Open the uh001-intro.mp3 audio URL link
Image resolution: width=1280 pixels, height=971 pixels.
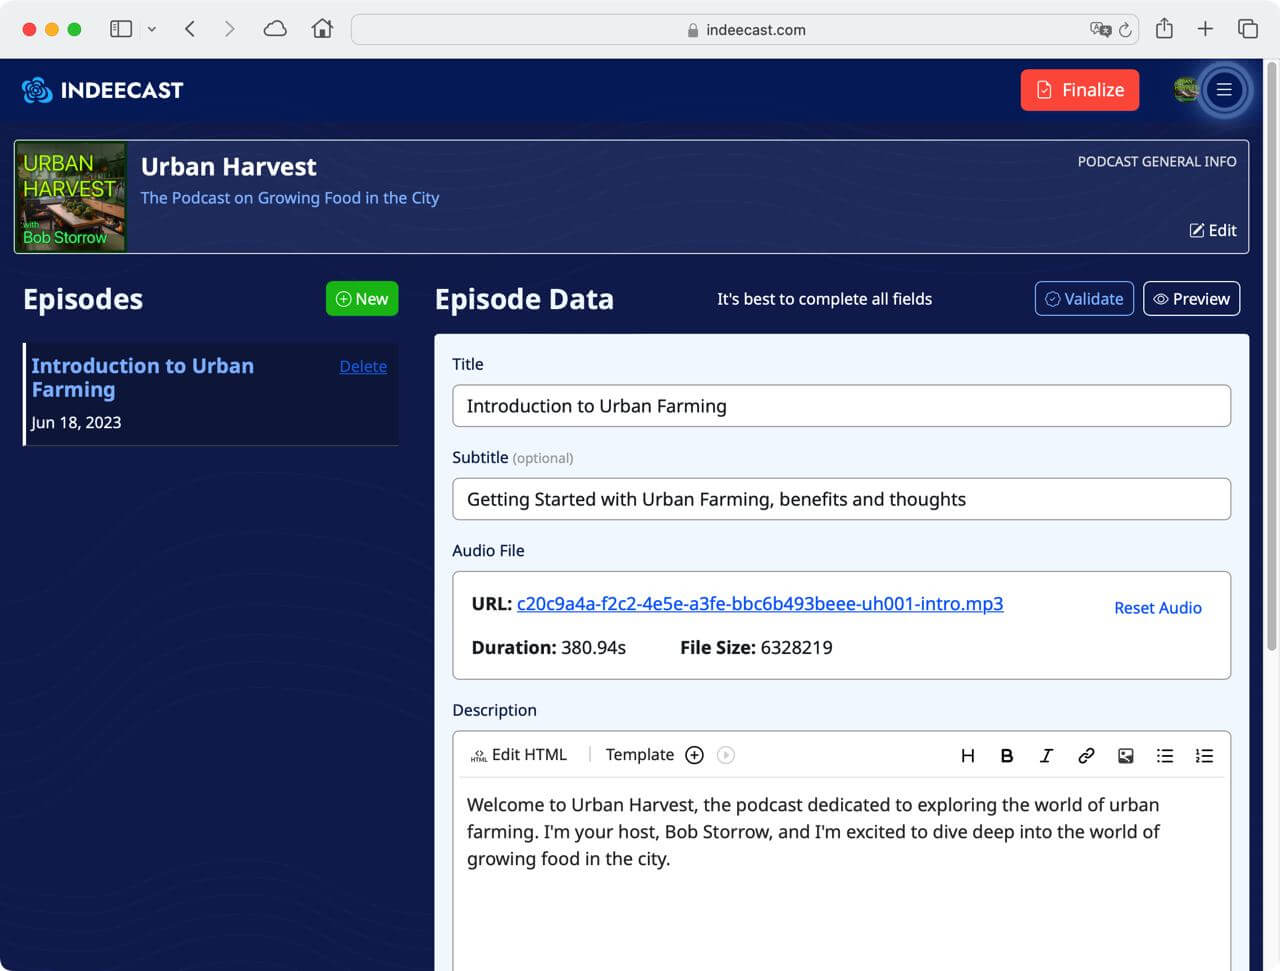(x=759, y=604)
